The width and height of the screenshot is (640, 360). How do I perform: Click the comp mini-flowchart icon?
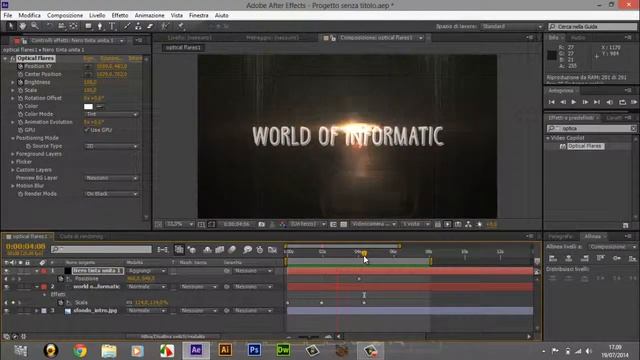coord(162,249)
